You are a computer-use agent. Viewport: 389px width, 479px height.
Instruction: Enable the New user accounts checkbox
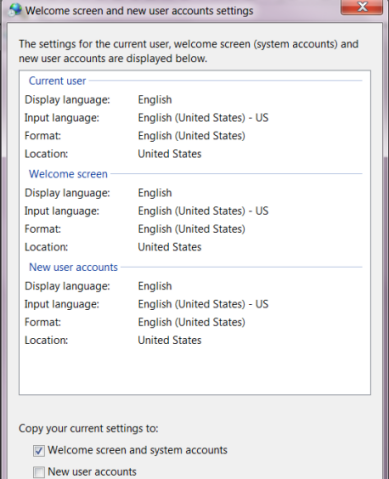pyautogui.click(x=39, y=472)
